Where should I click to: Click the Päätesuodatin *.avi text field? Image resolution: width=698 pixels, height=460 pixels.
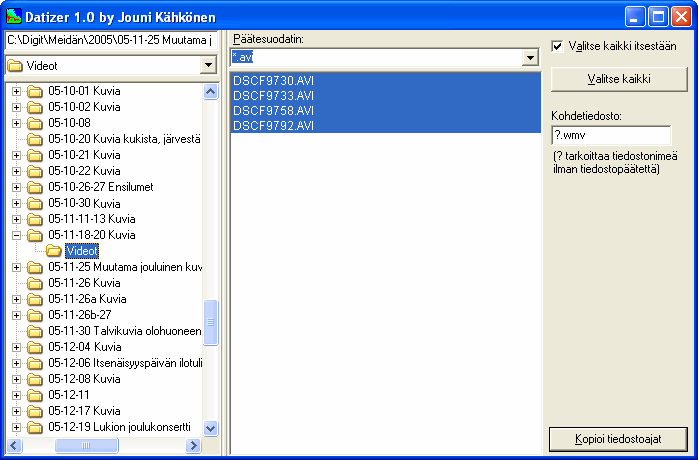click(x=377, y=58)
